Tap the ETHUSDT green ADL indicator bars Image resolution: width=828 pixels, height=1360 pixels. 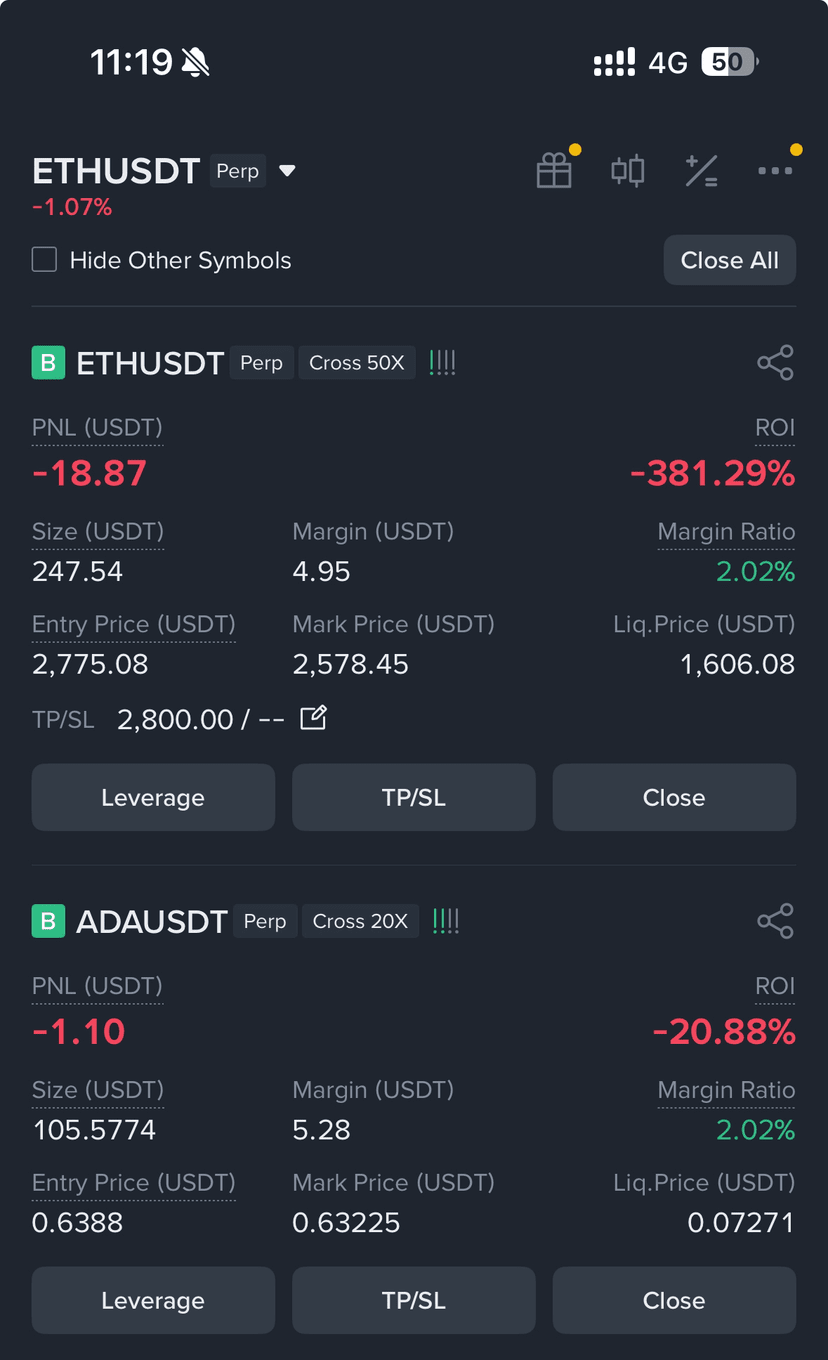(442, 363)
